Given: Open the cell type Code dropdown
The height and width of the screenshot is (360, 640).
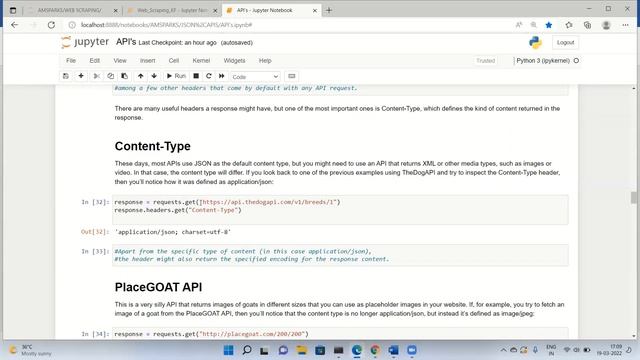Looking at the screenshot, I should [x=255, y=76].
